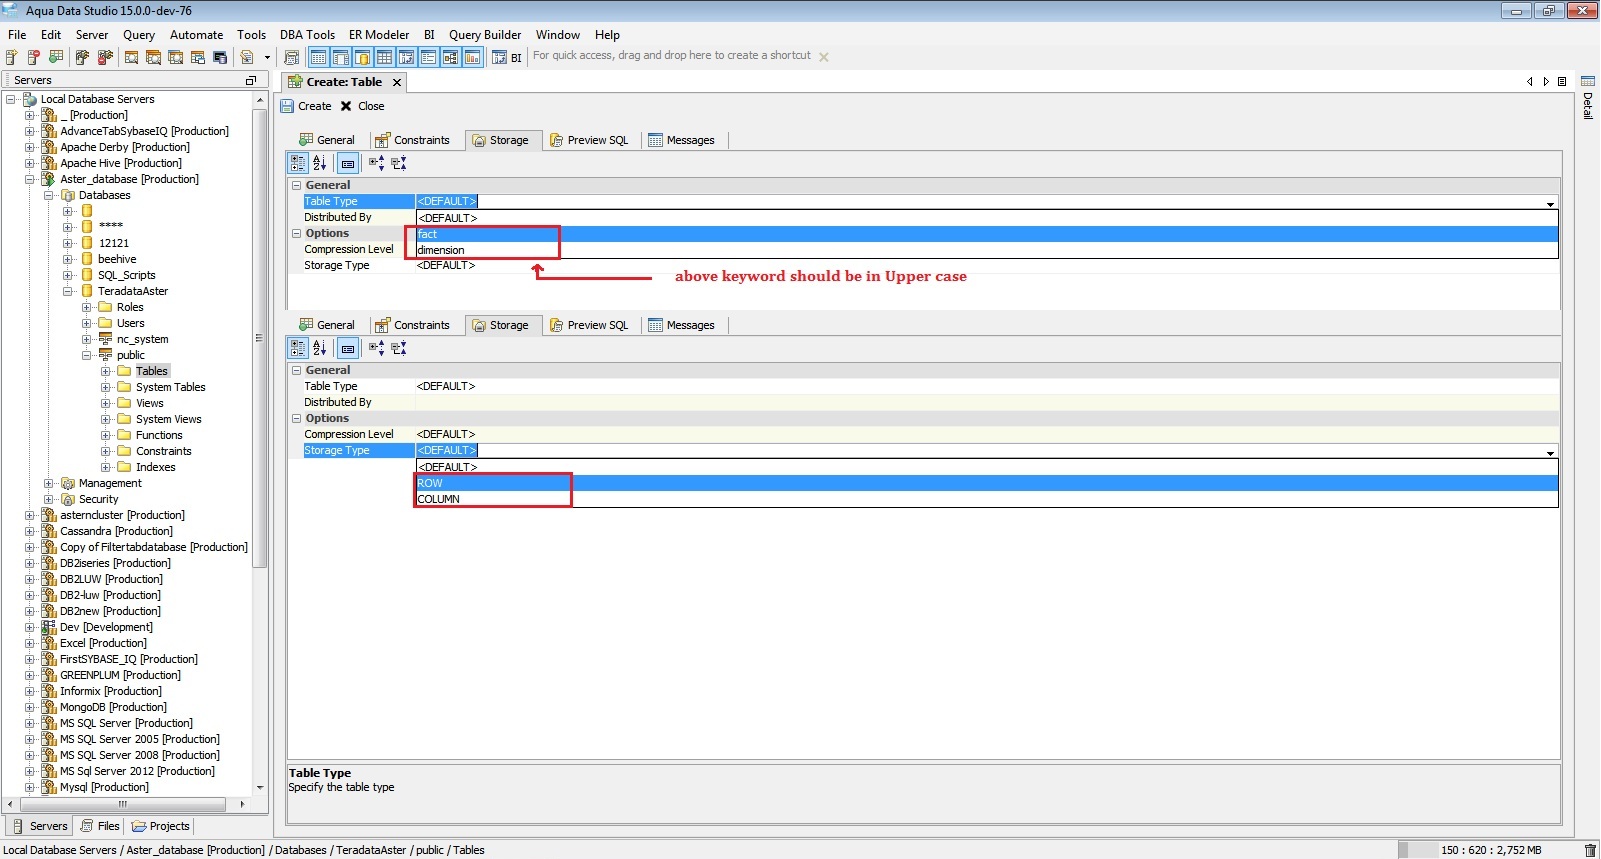Click the Close button beside Create
Screen dimensions: 1601x859
click(x=362, y=106)
